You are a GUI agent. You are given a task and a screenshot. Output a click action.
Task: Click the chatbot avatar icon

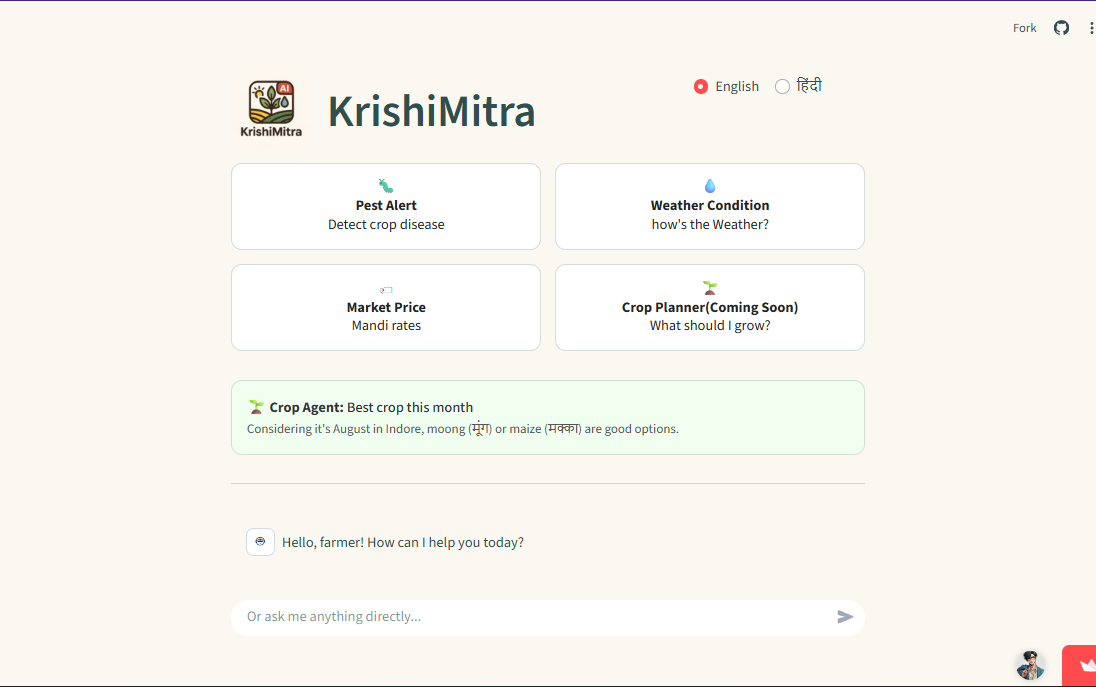(260, 542)
